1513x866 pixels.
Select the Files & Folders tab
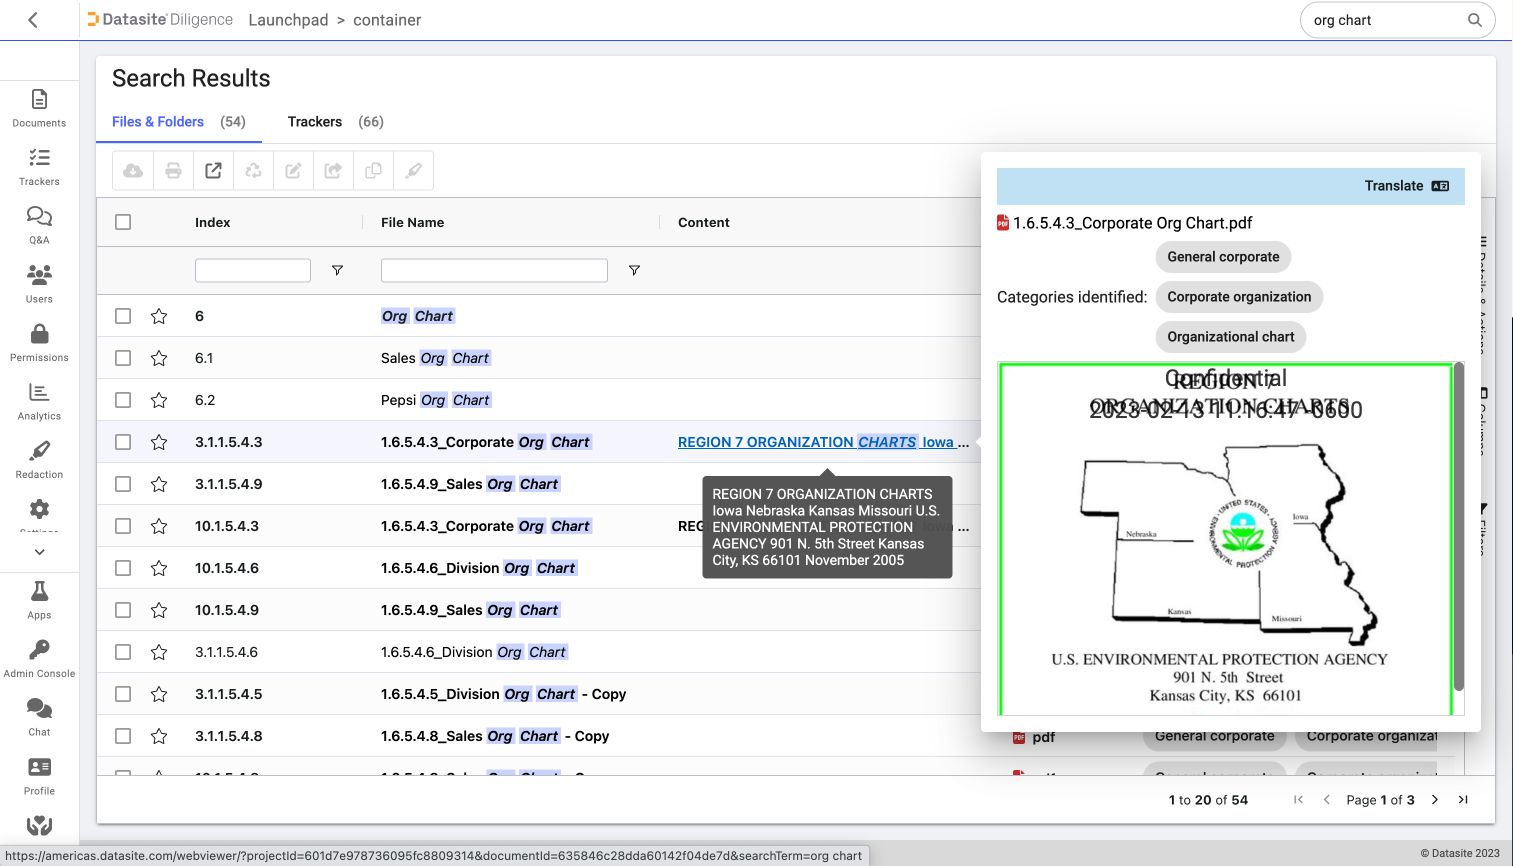(157, 121)
